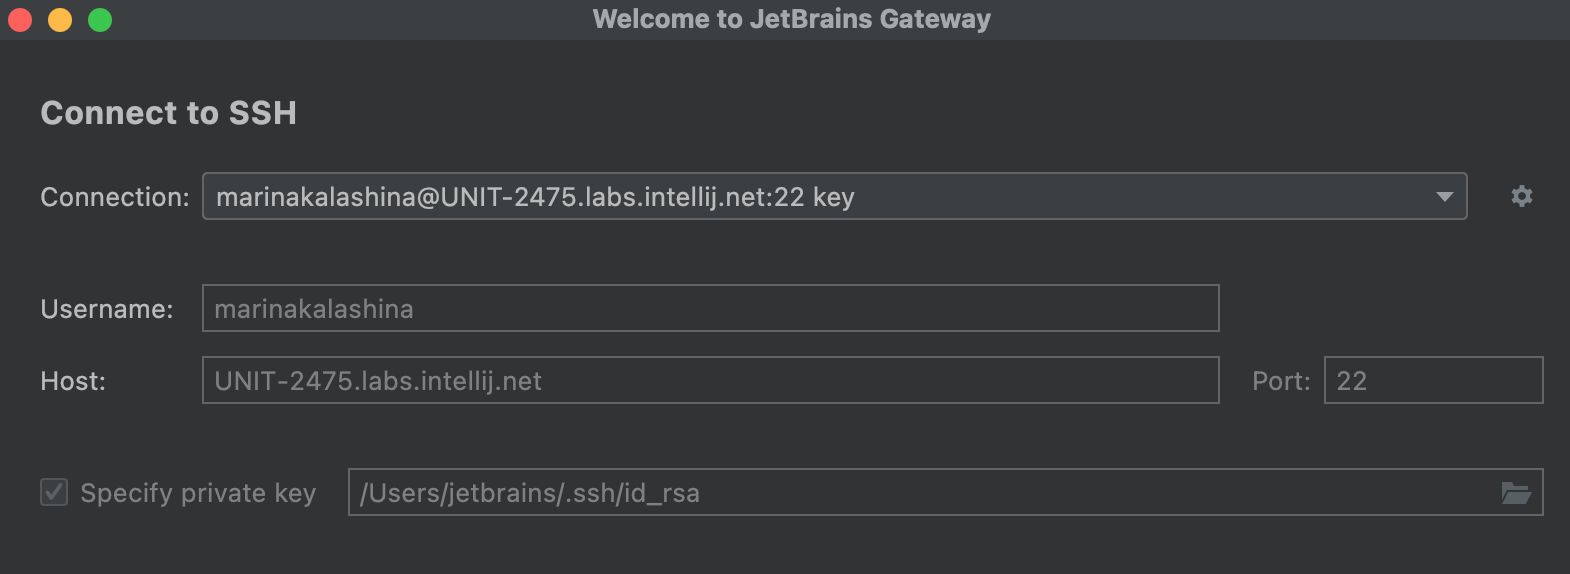Viewport: 1570px width, 574px height.
Task: Click into the Username field
Action: tap(710, 308)
